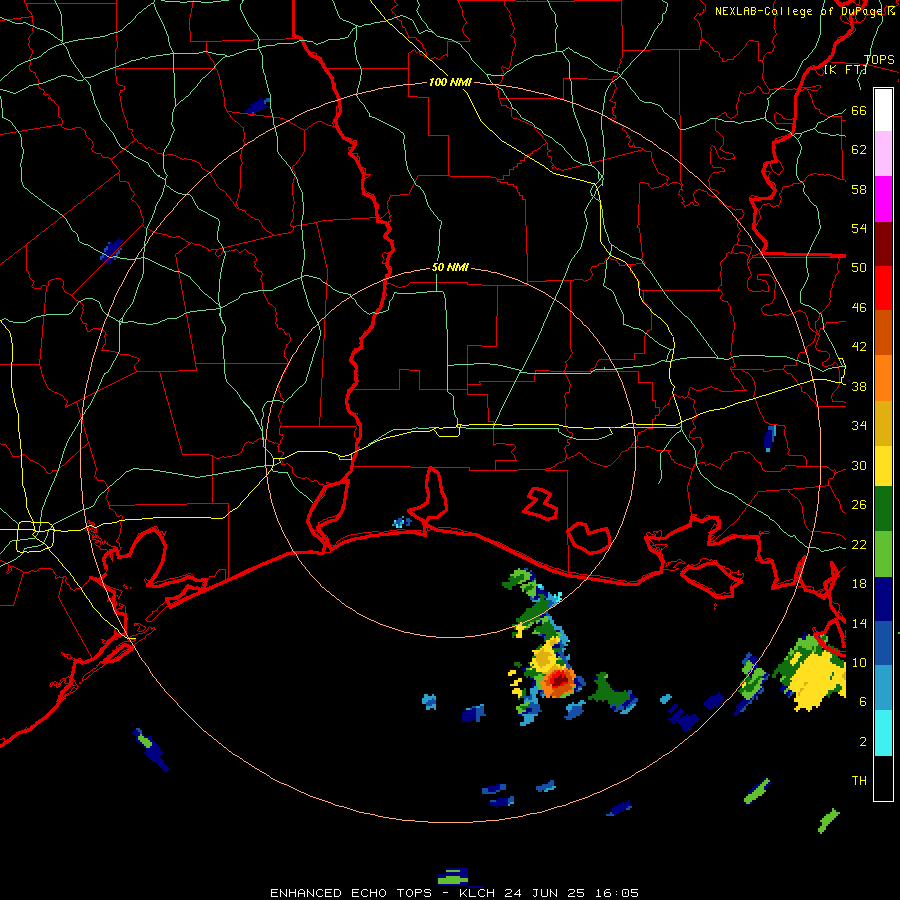Viewport: 900px width, 900px height.
Task: Click the (K FT) units label
Action: 845,70
